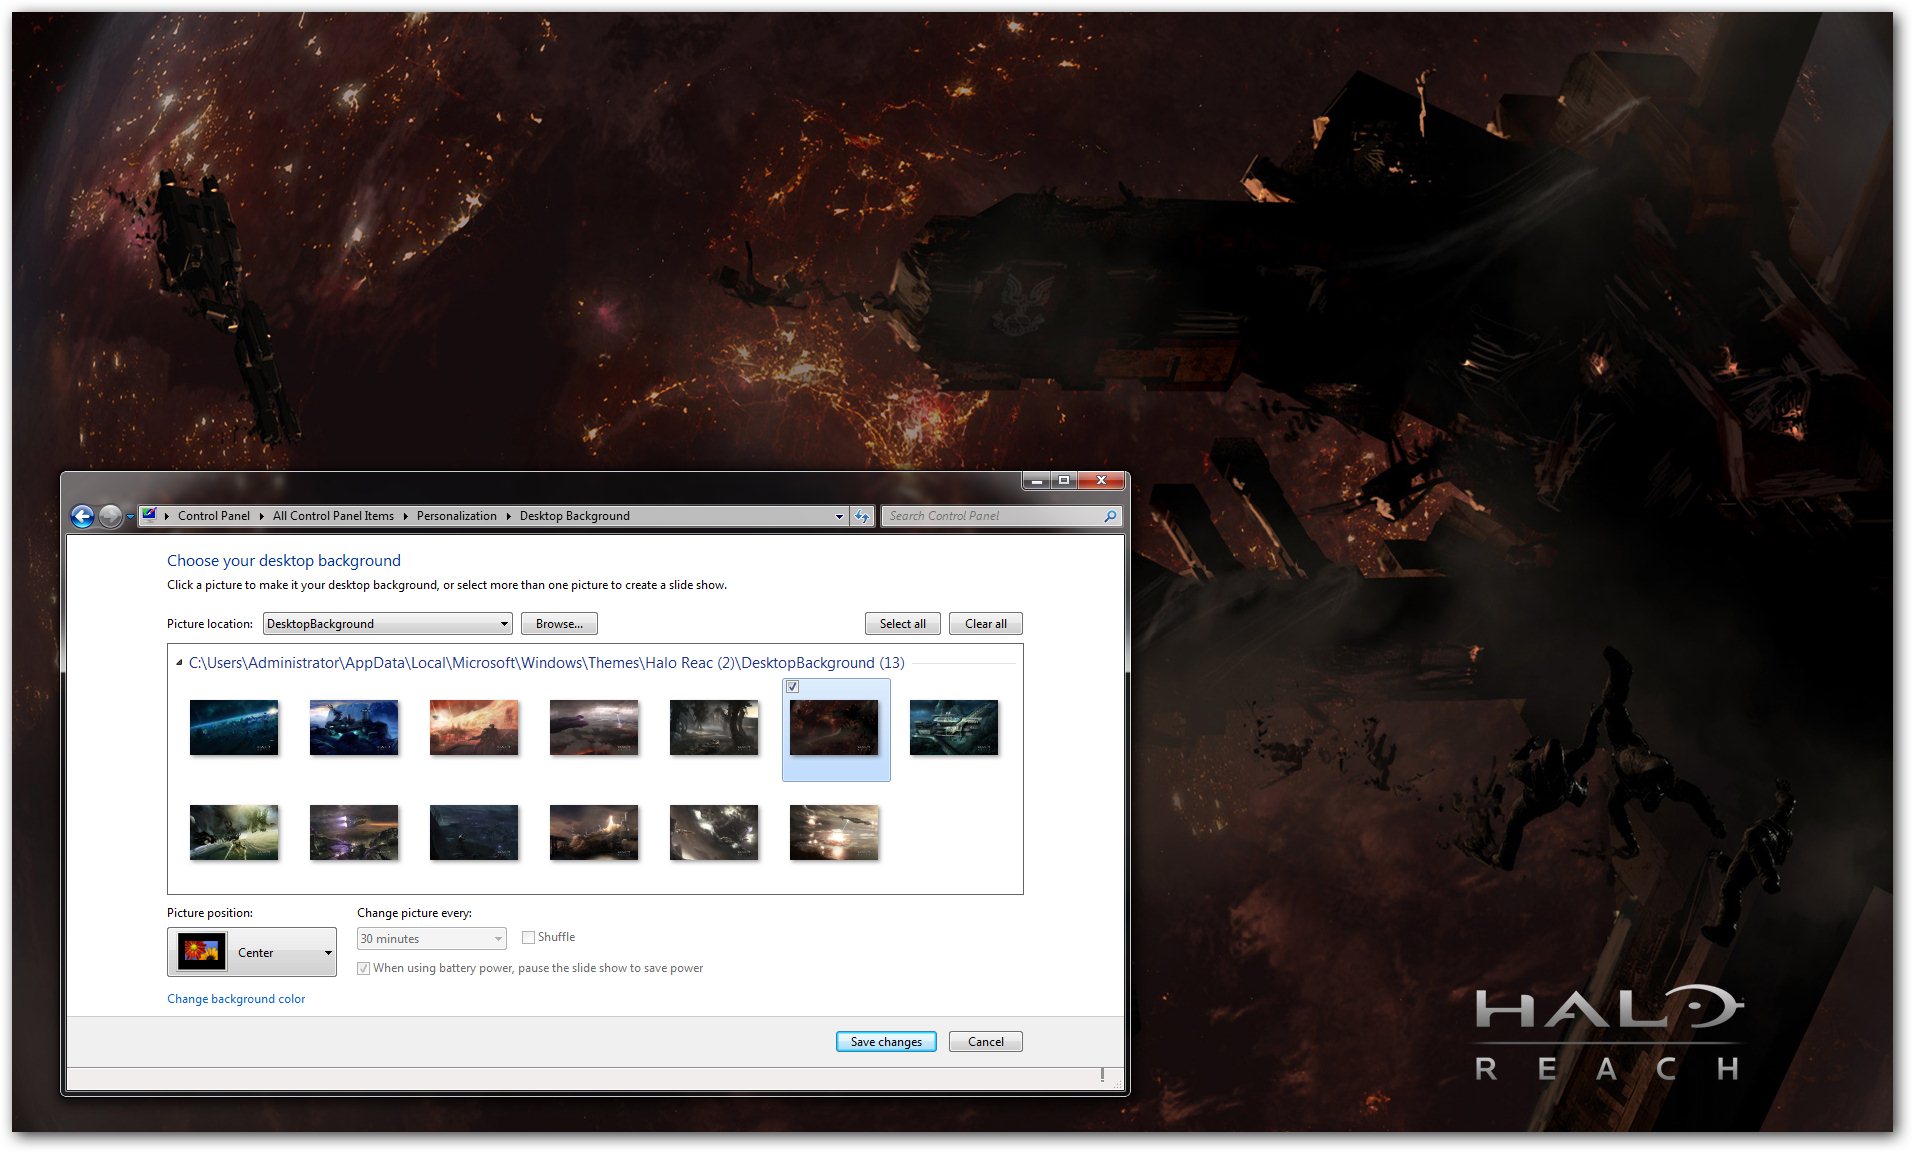Select the teal spaceship wallpaper in first row
This screenshot has width=1913, height=1152.
(954, 727)
